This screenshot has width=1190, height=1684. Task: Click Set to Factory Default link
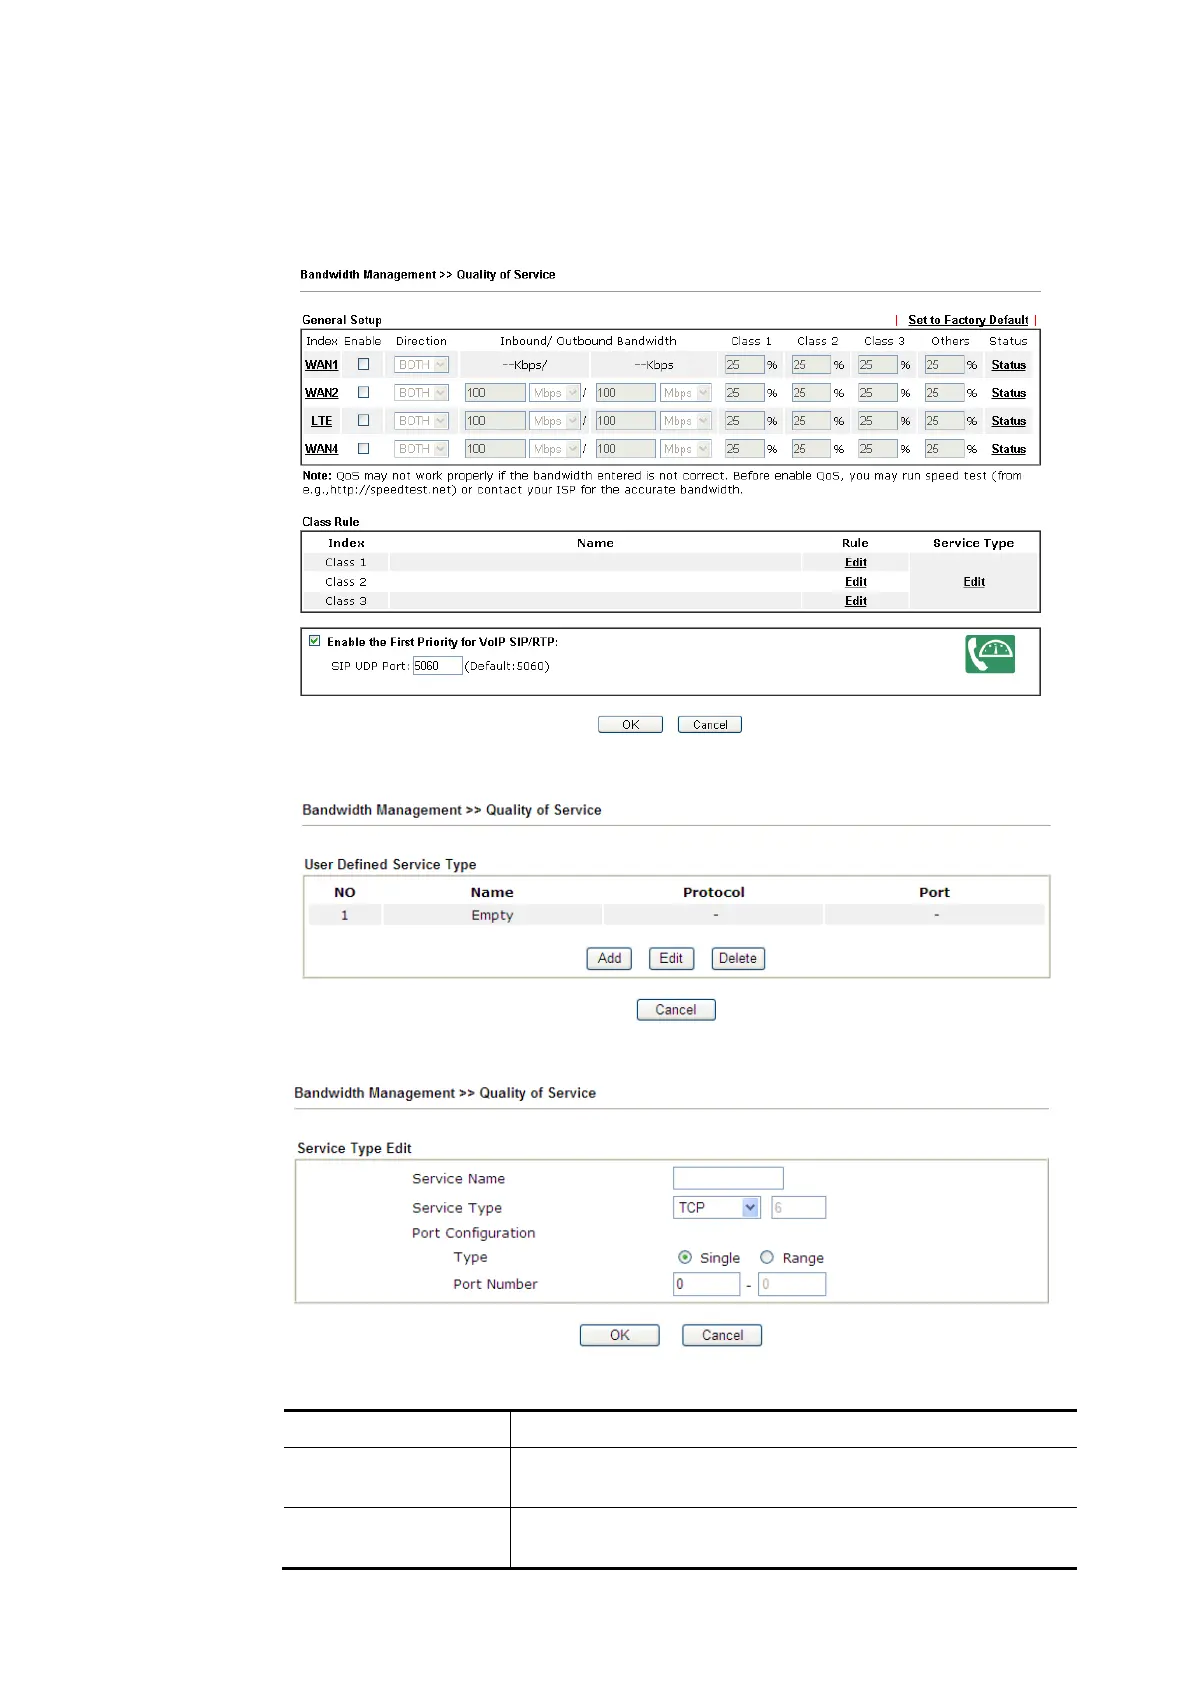click(968, 320)
